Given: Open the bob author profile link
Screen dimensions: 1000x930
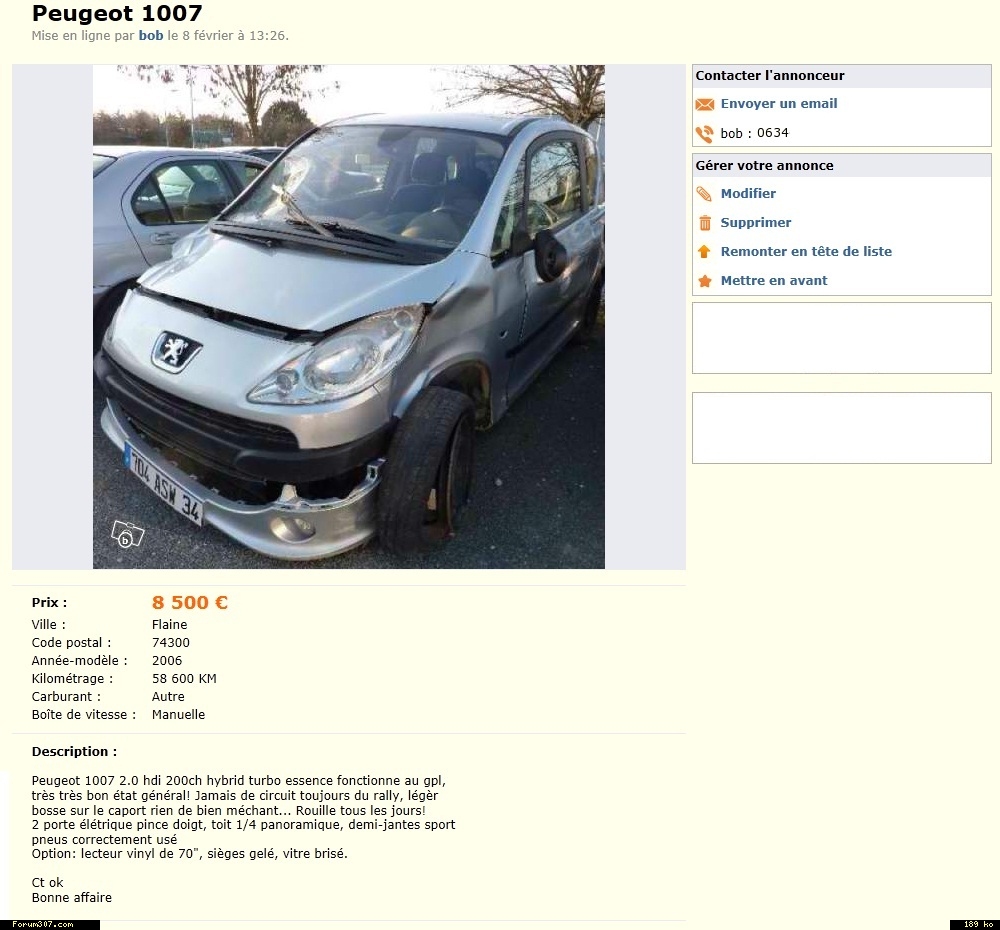Looking at the screenshot, I should tap(151, 36).
